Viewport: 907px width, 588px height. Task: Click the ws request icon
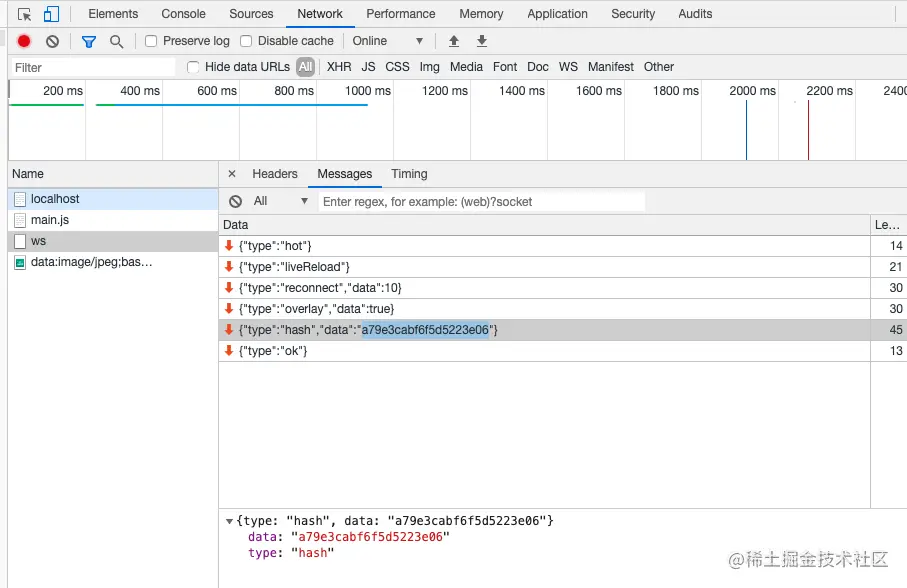point(20,241)
